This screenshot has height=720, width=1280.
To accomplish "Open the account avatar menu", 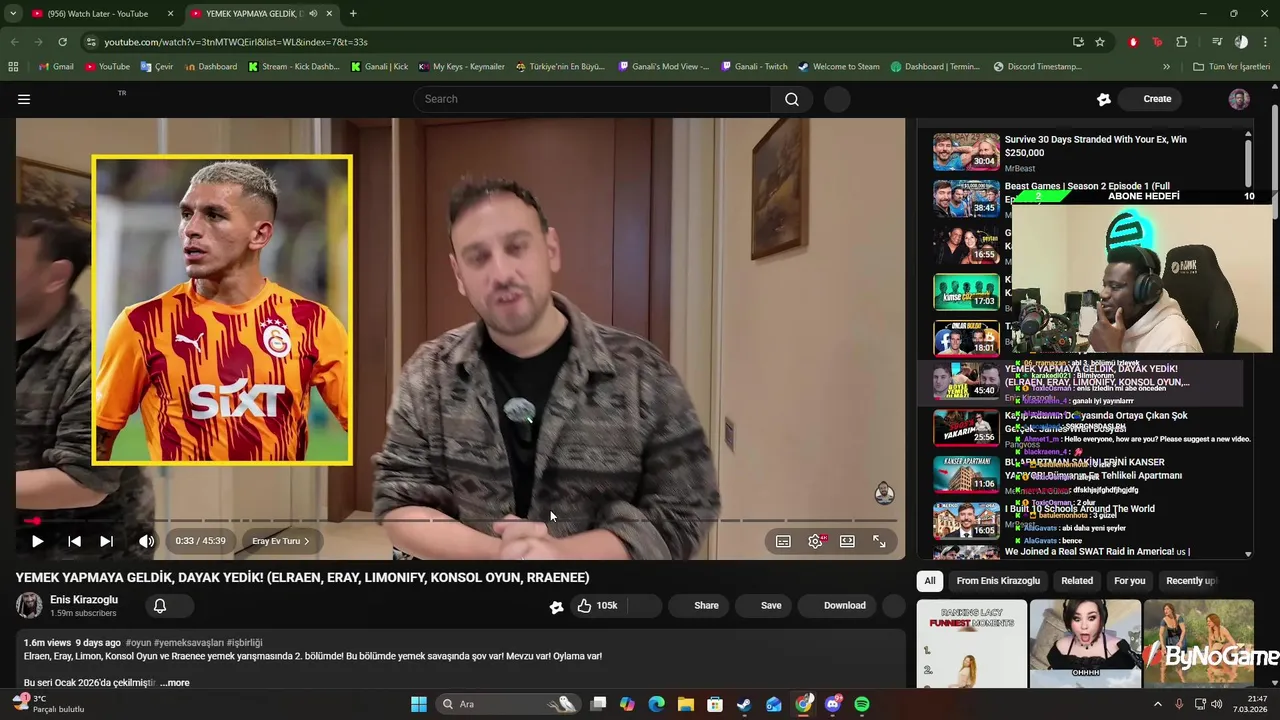I will click(x=1239, y=99).
